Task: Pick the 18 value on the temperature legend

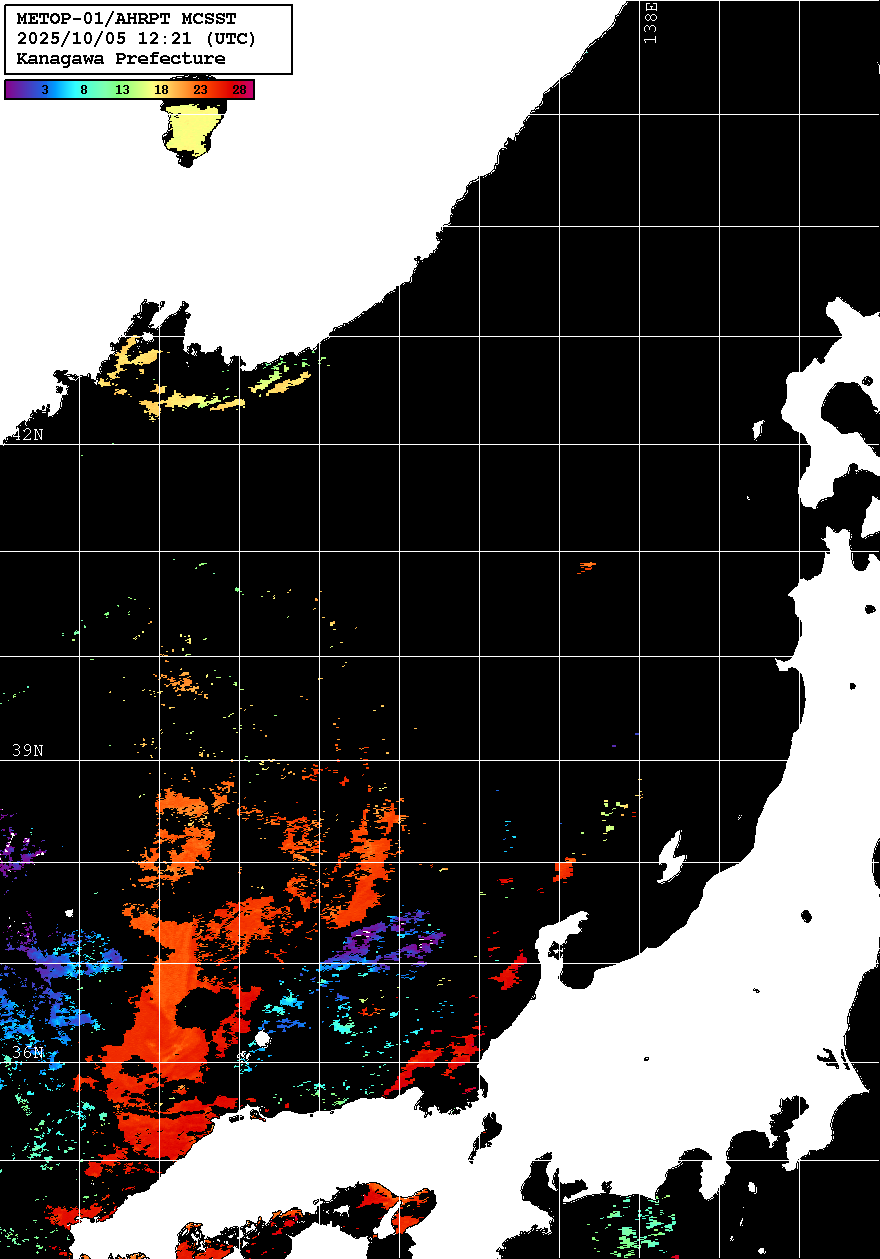Action: 161,90
